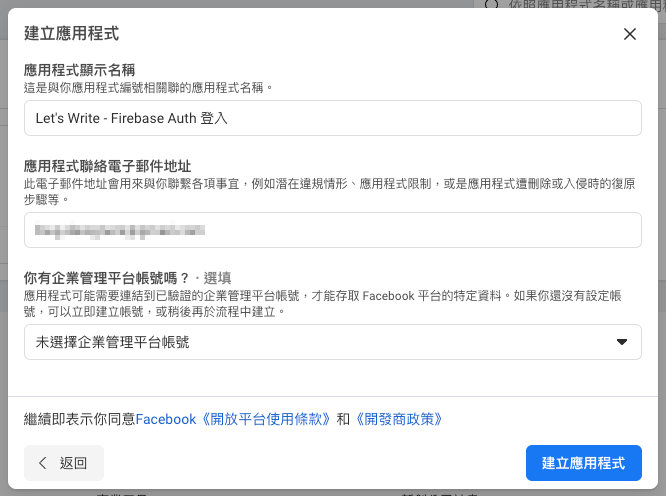This screenshot has width=666, height=496.
Task: Click the back chevron arrow icon
Action: (x=43, y=463)
